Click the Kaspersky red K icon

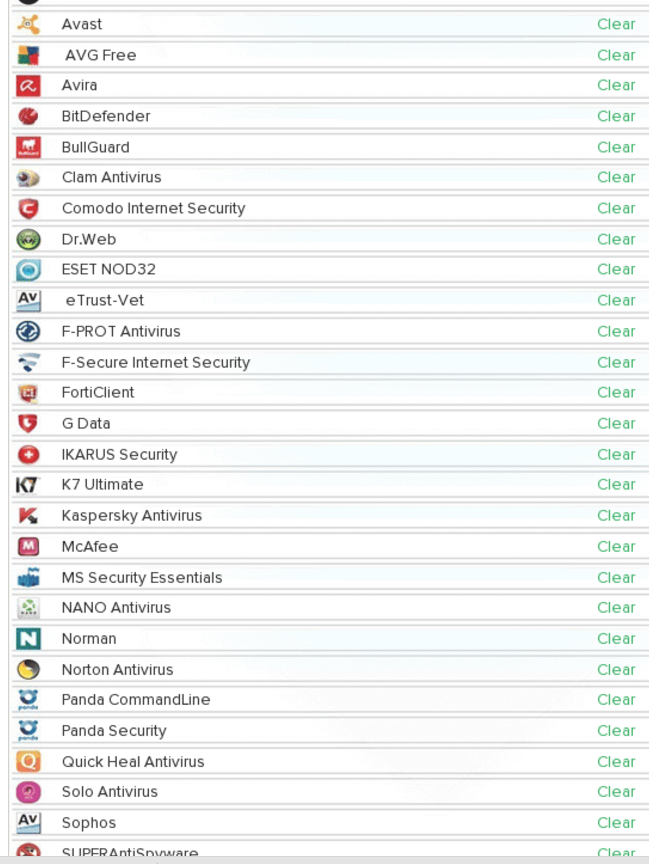pos(28,516)
